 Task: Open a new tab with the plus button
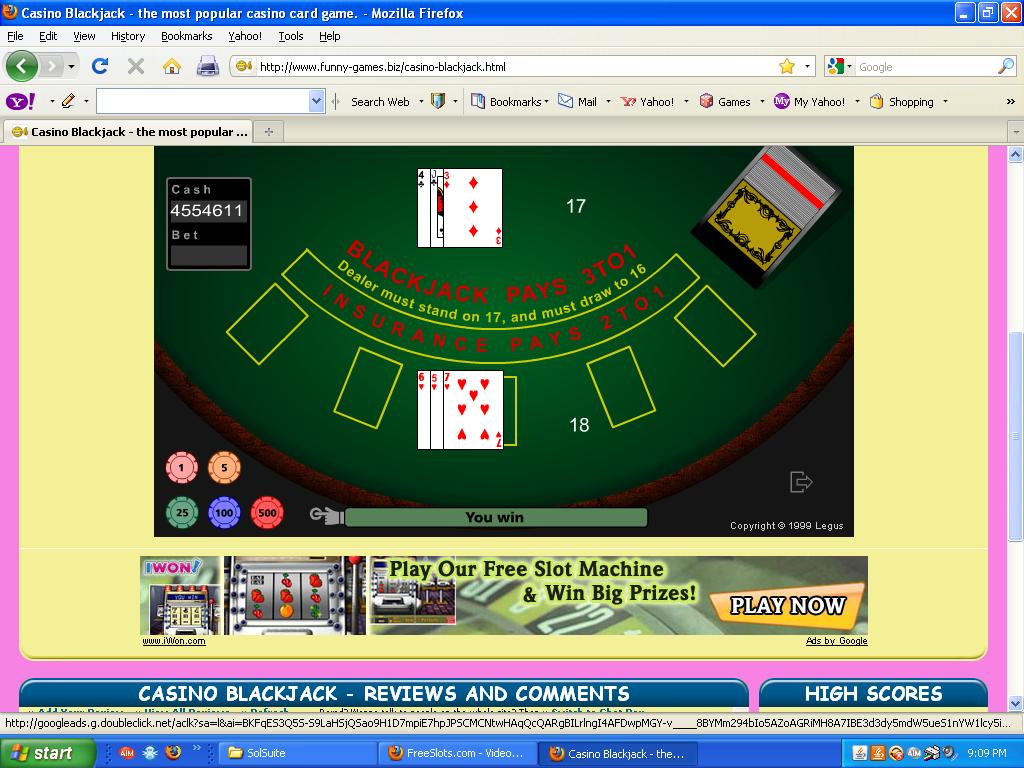coord(268,132)
